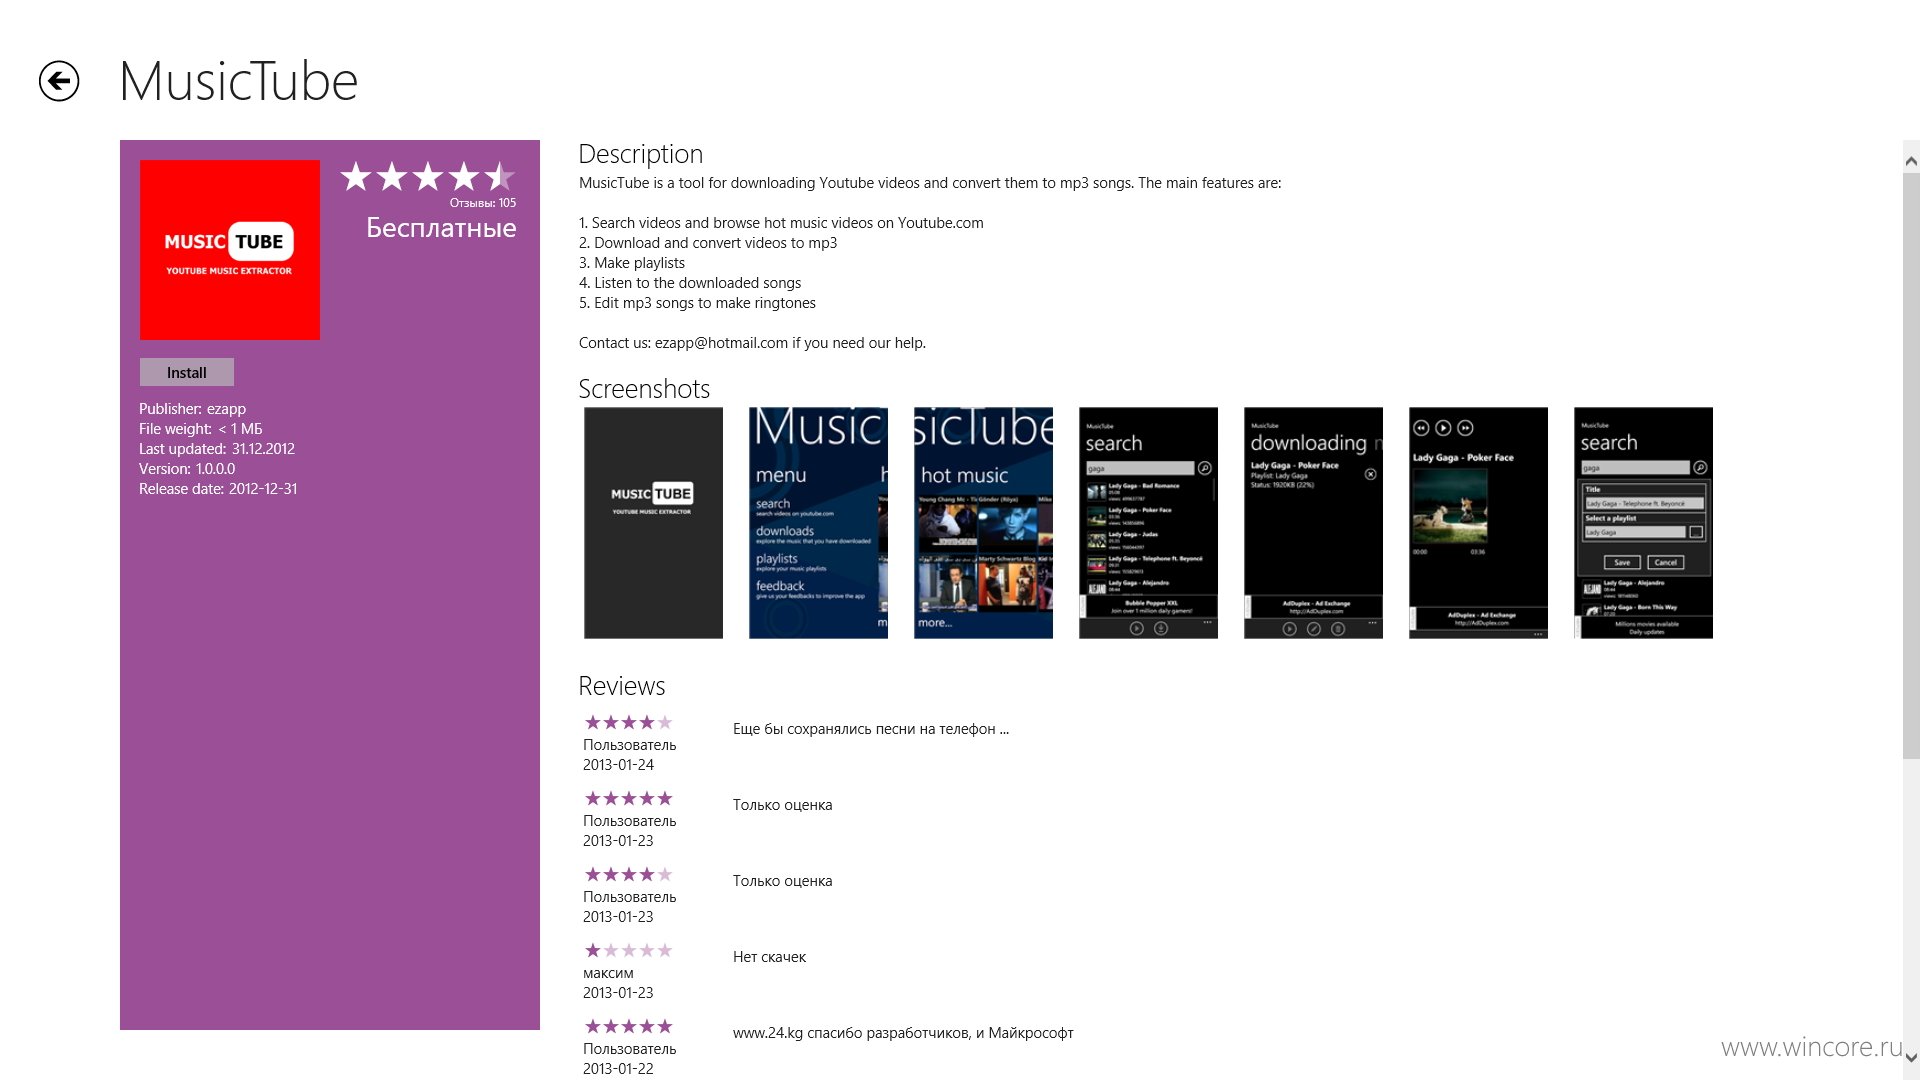1920x1080 pixels.
Task: Click 'Download and convert videos to mp3' line
Action: pos(708,243)
